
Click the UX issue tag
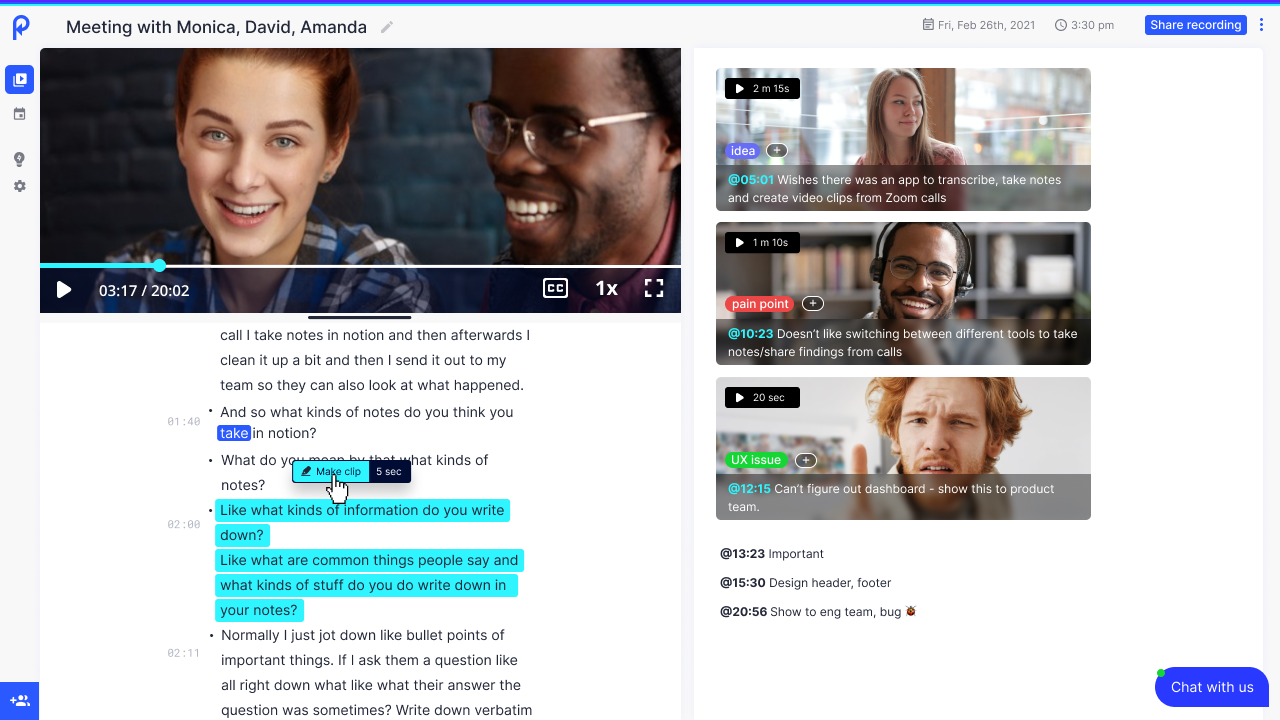click(x=756, y=460)
